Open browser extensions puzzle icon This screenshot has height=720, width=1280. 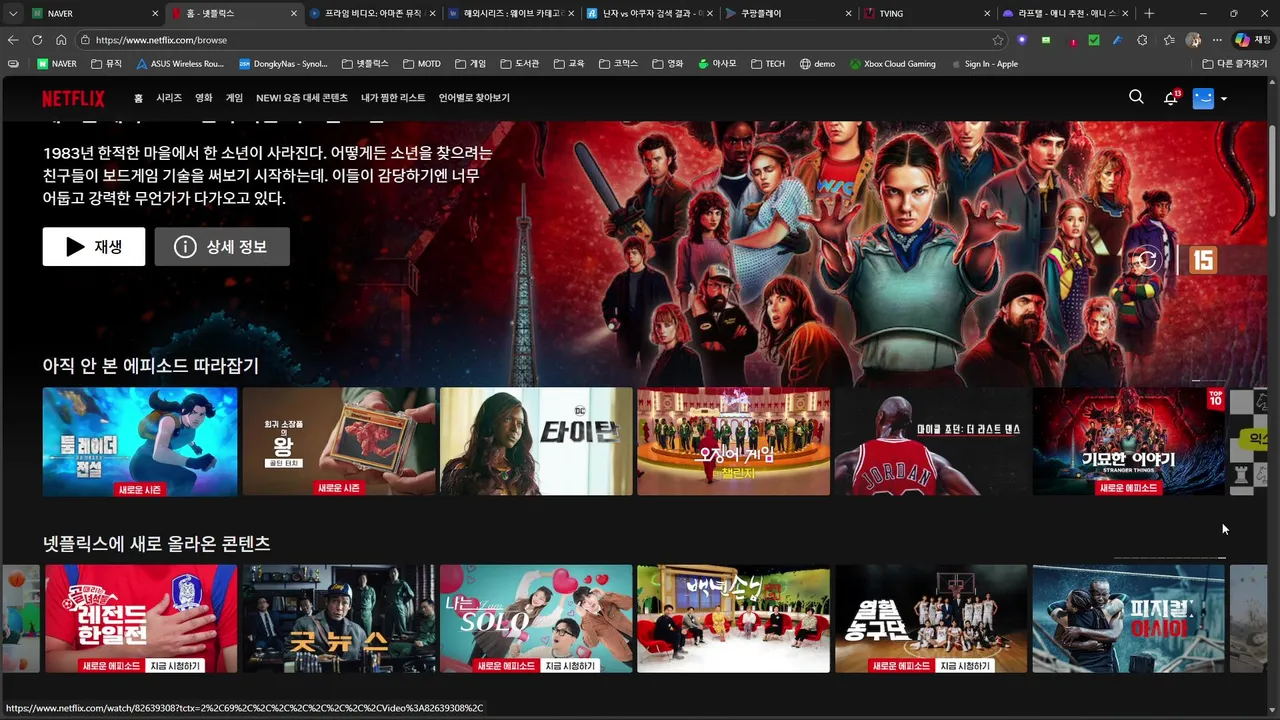pyautogui.click(x=1142, y=40)
